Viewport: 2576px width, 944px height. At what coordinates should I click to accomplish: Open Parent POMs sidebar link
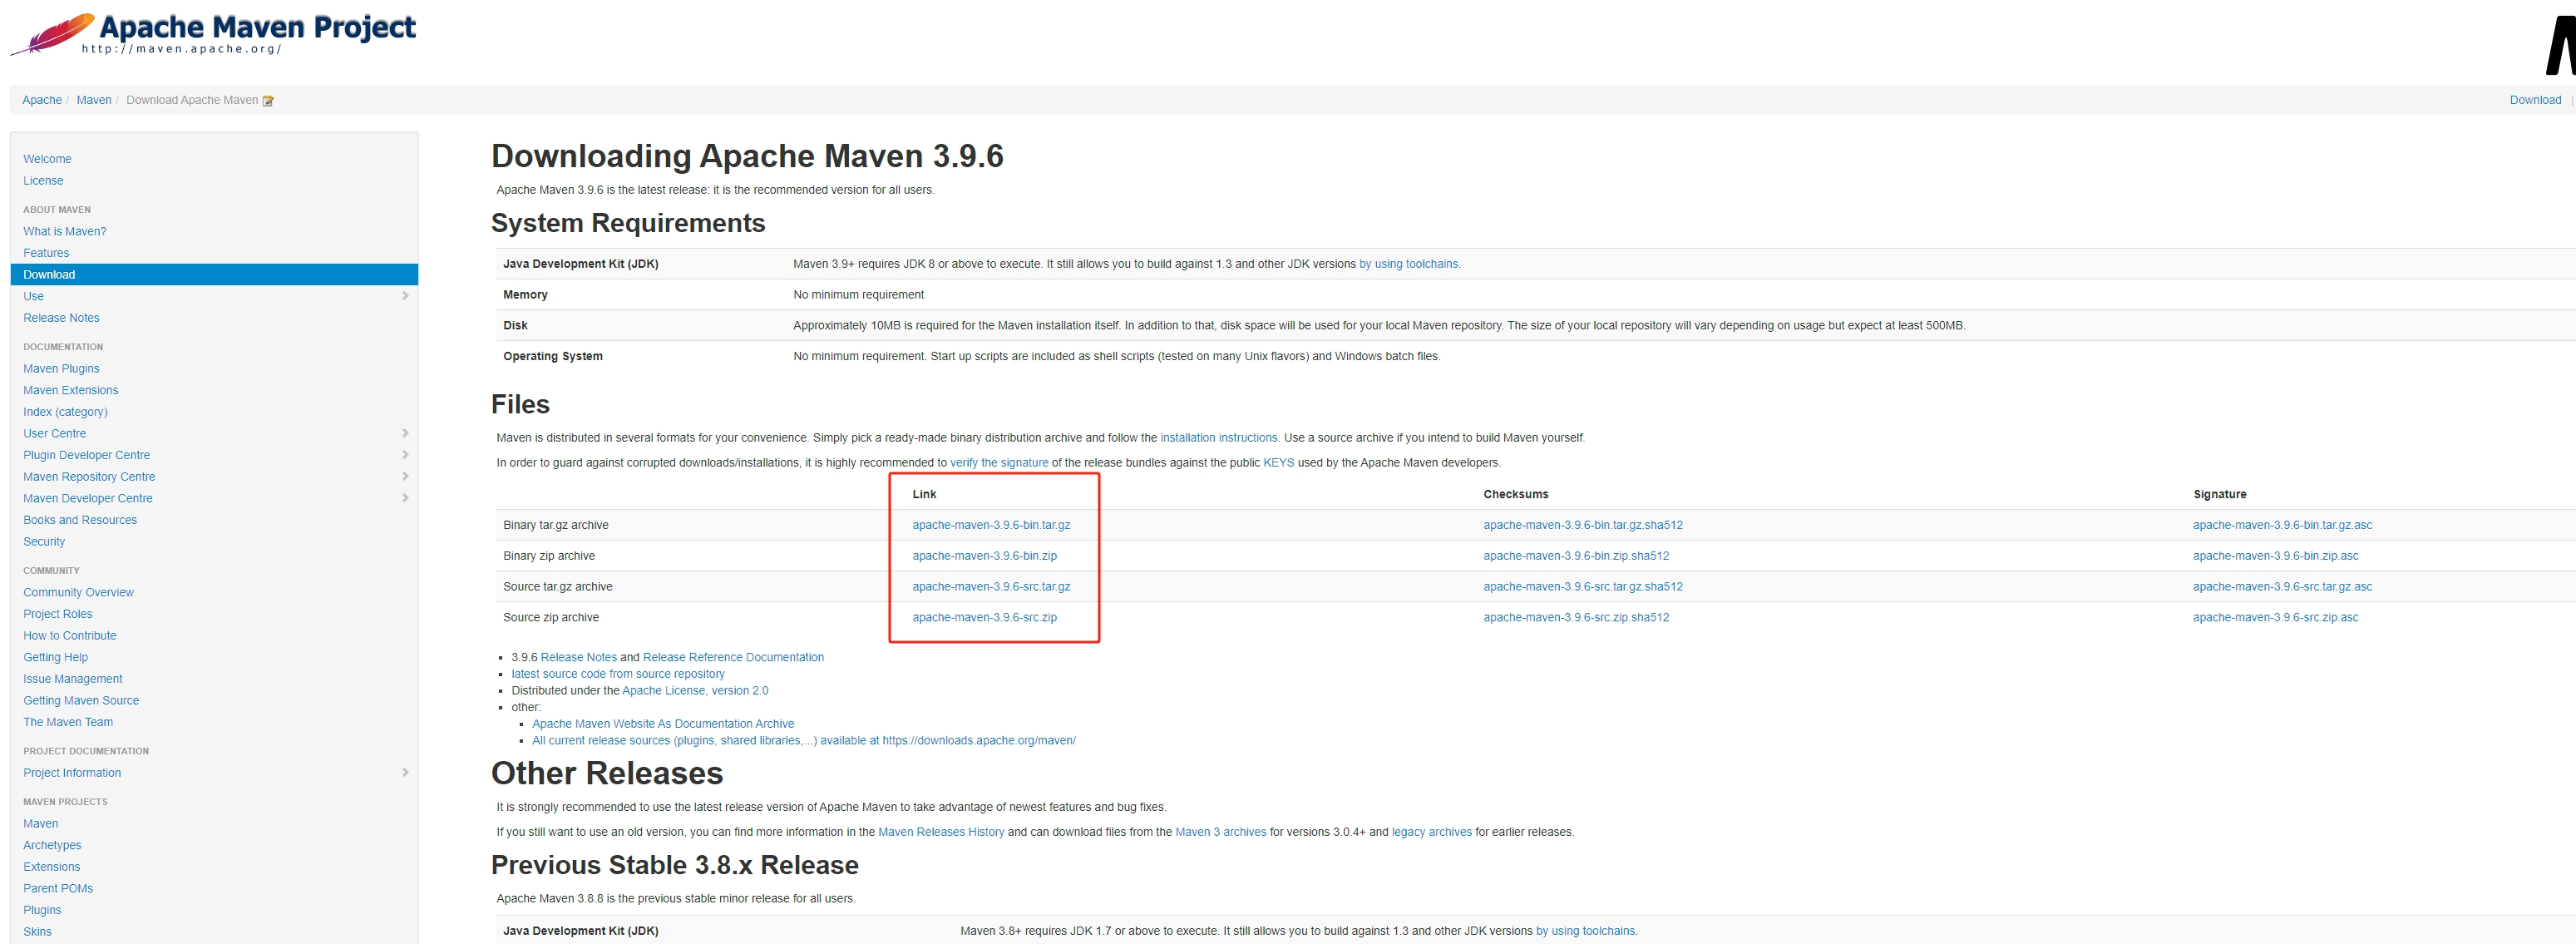pyautogui.click(x=58, y=889)
